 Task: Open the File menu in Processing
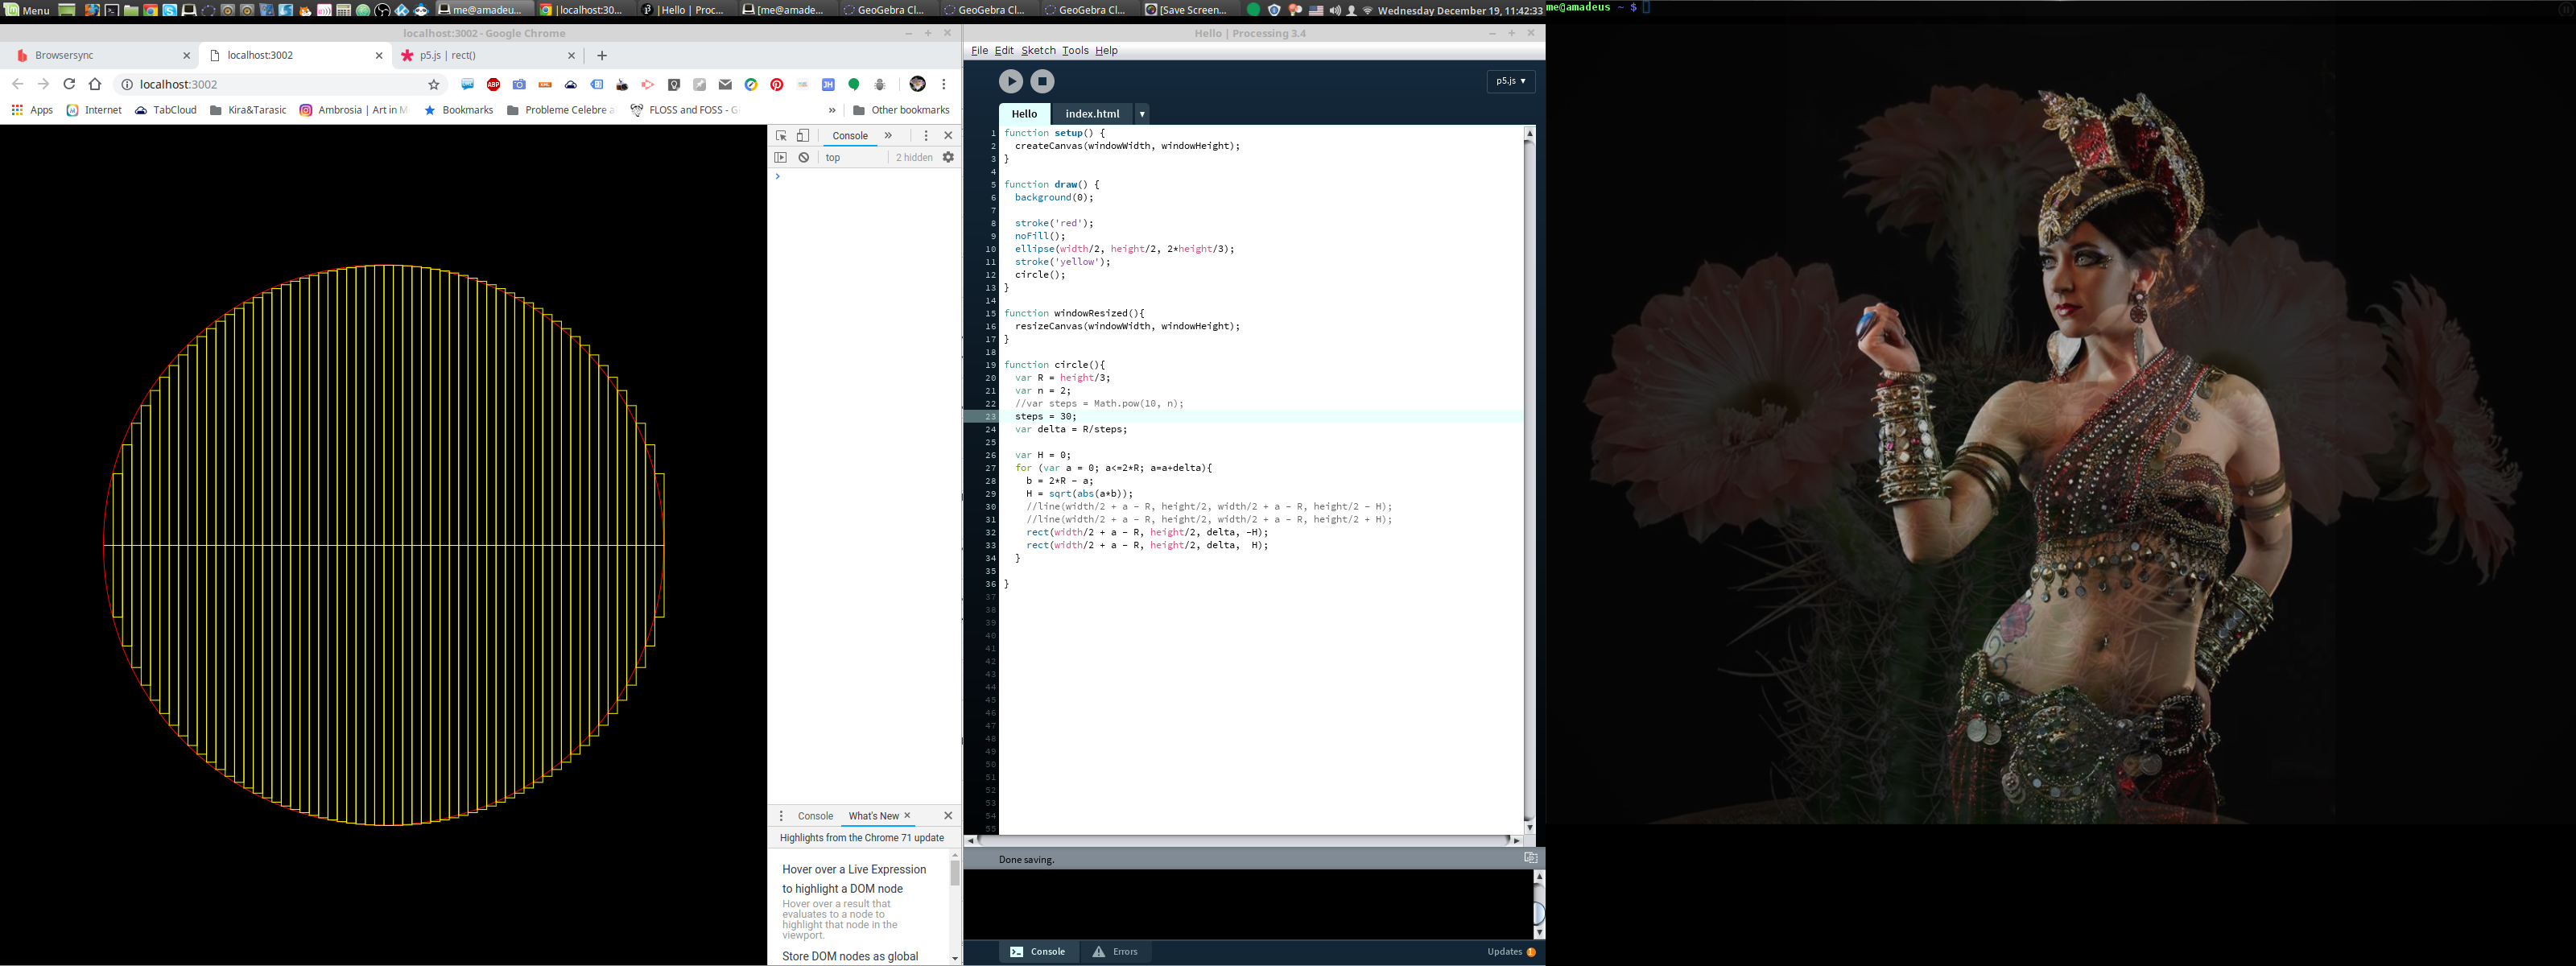coord(979,51)
